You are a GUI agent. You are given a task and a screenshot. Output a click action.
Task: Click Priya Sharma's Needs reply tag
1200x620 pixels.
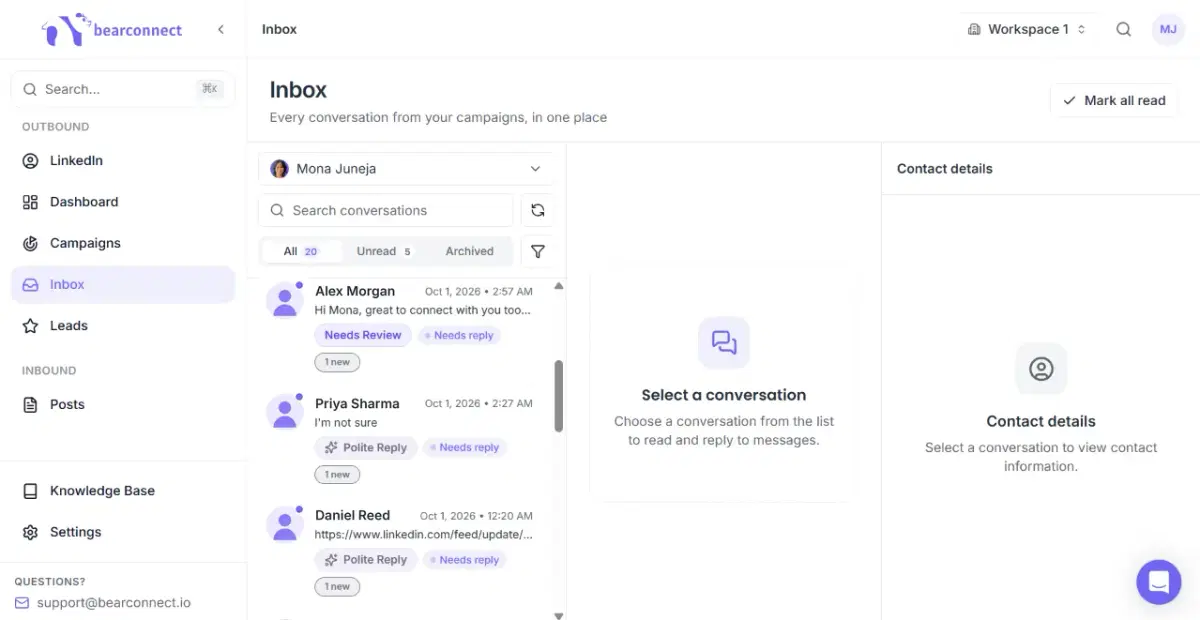(465, 448)
